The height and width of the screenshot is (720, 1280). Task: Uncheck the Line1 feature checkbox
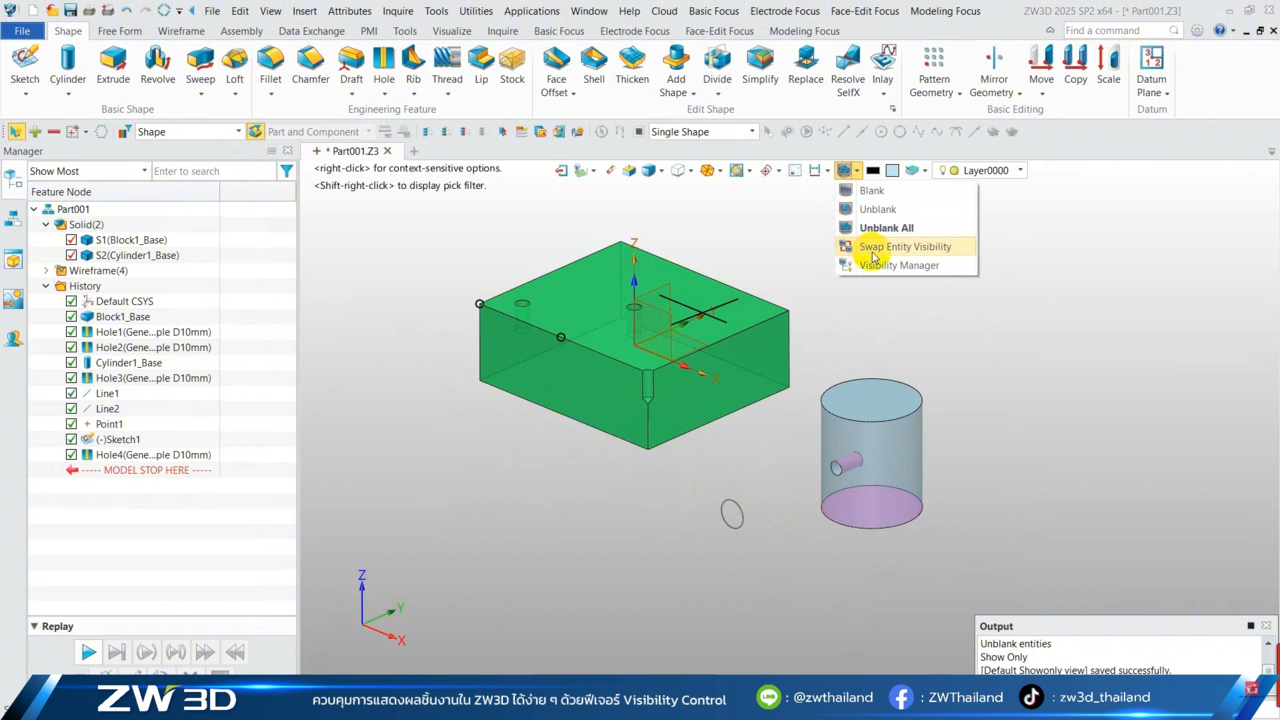point(71,394)
